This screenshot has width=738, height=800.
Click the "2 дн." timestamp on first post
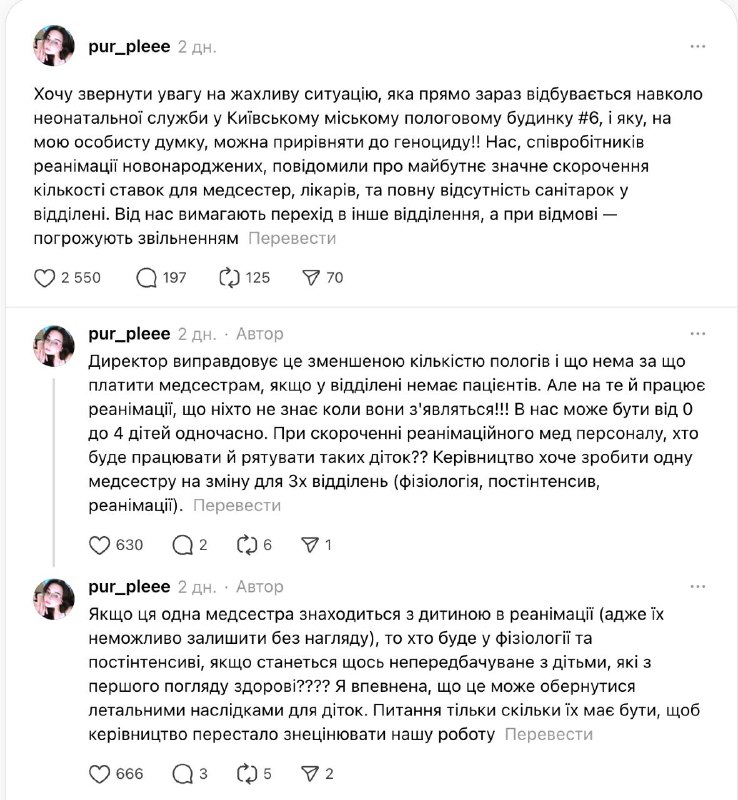(x=197, y=47)
